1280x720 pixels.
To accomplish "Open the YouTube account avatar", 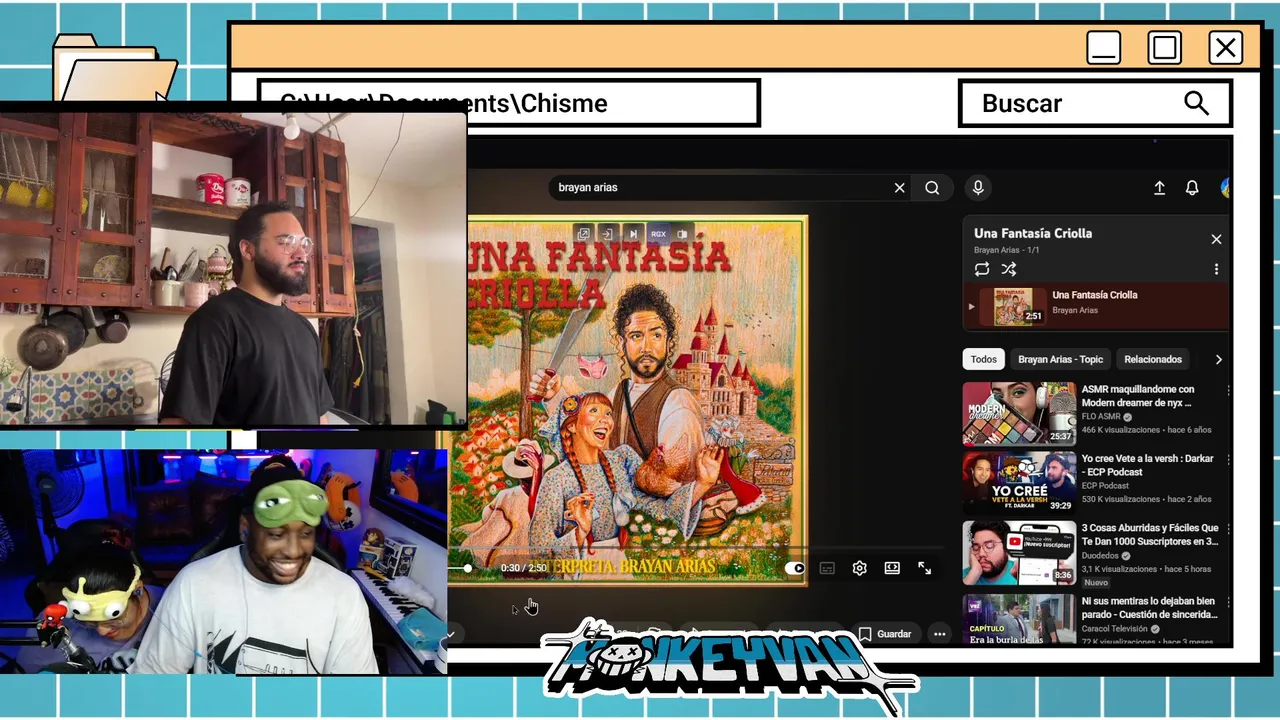I will coord(1226,188).
